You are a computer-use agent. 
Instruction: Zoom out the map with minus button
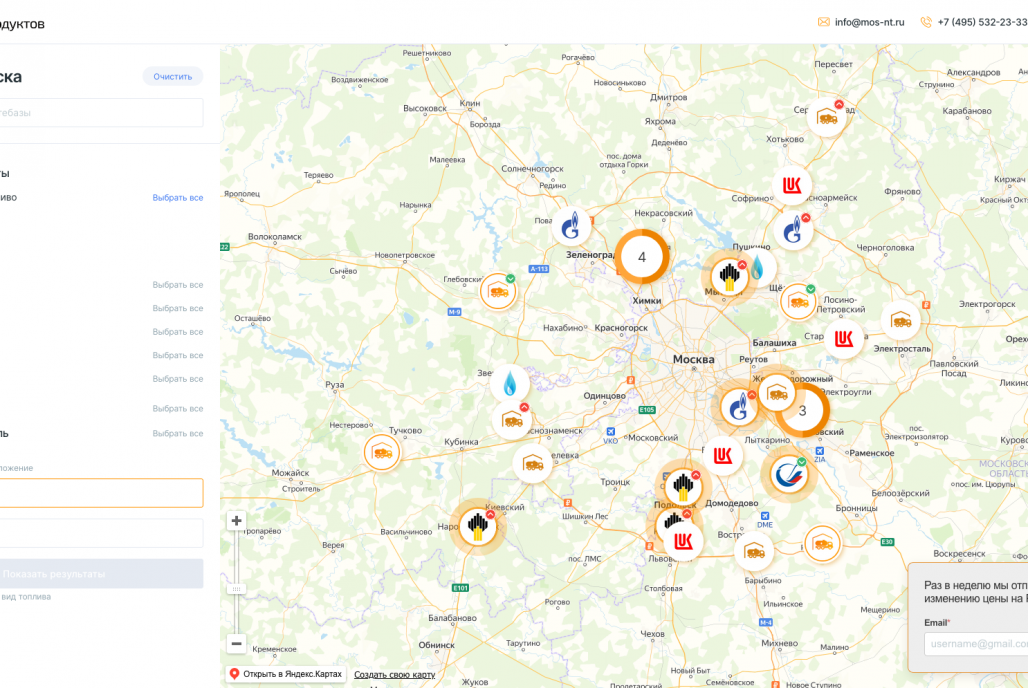coord(237,644)
